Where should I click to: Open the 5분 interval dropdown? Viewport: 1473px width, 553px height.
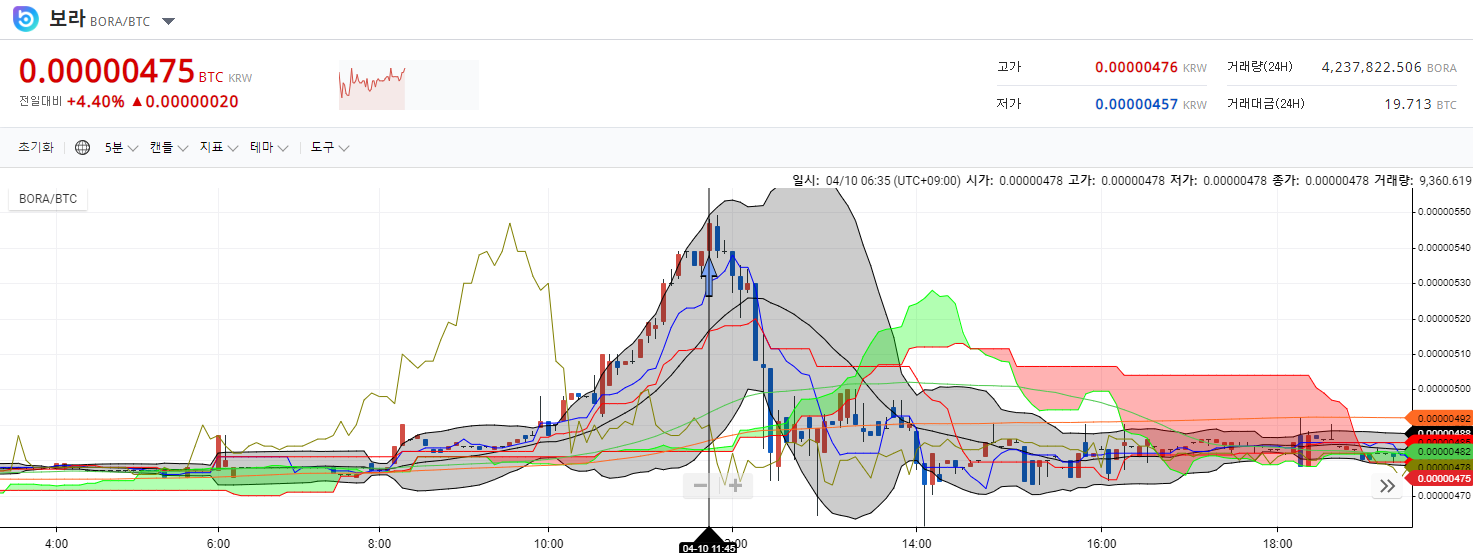[121, 148]
